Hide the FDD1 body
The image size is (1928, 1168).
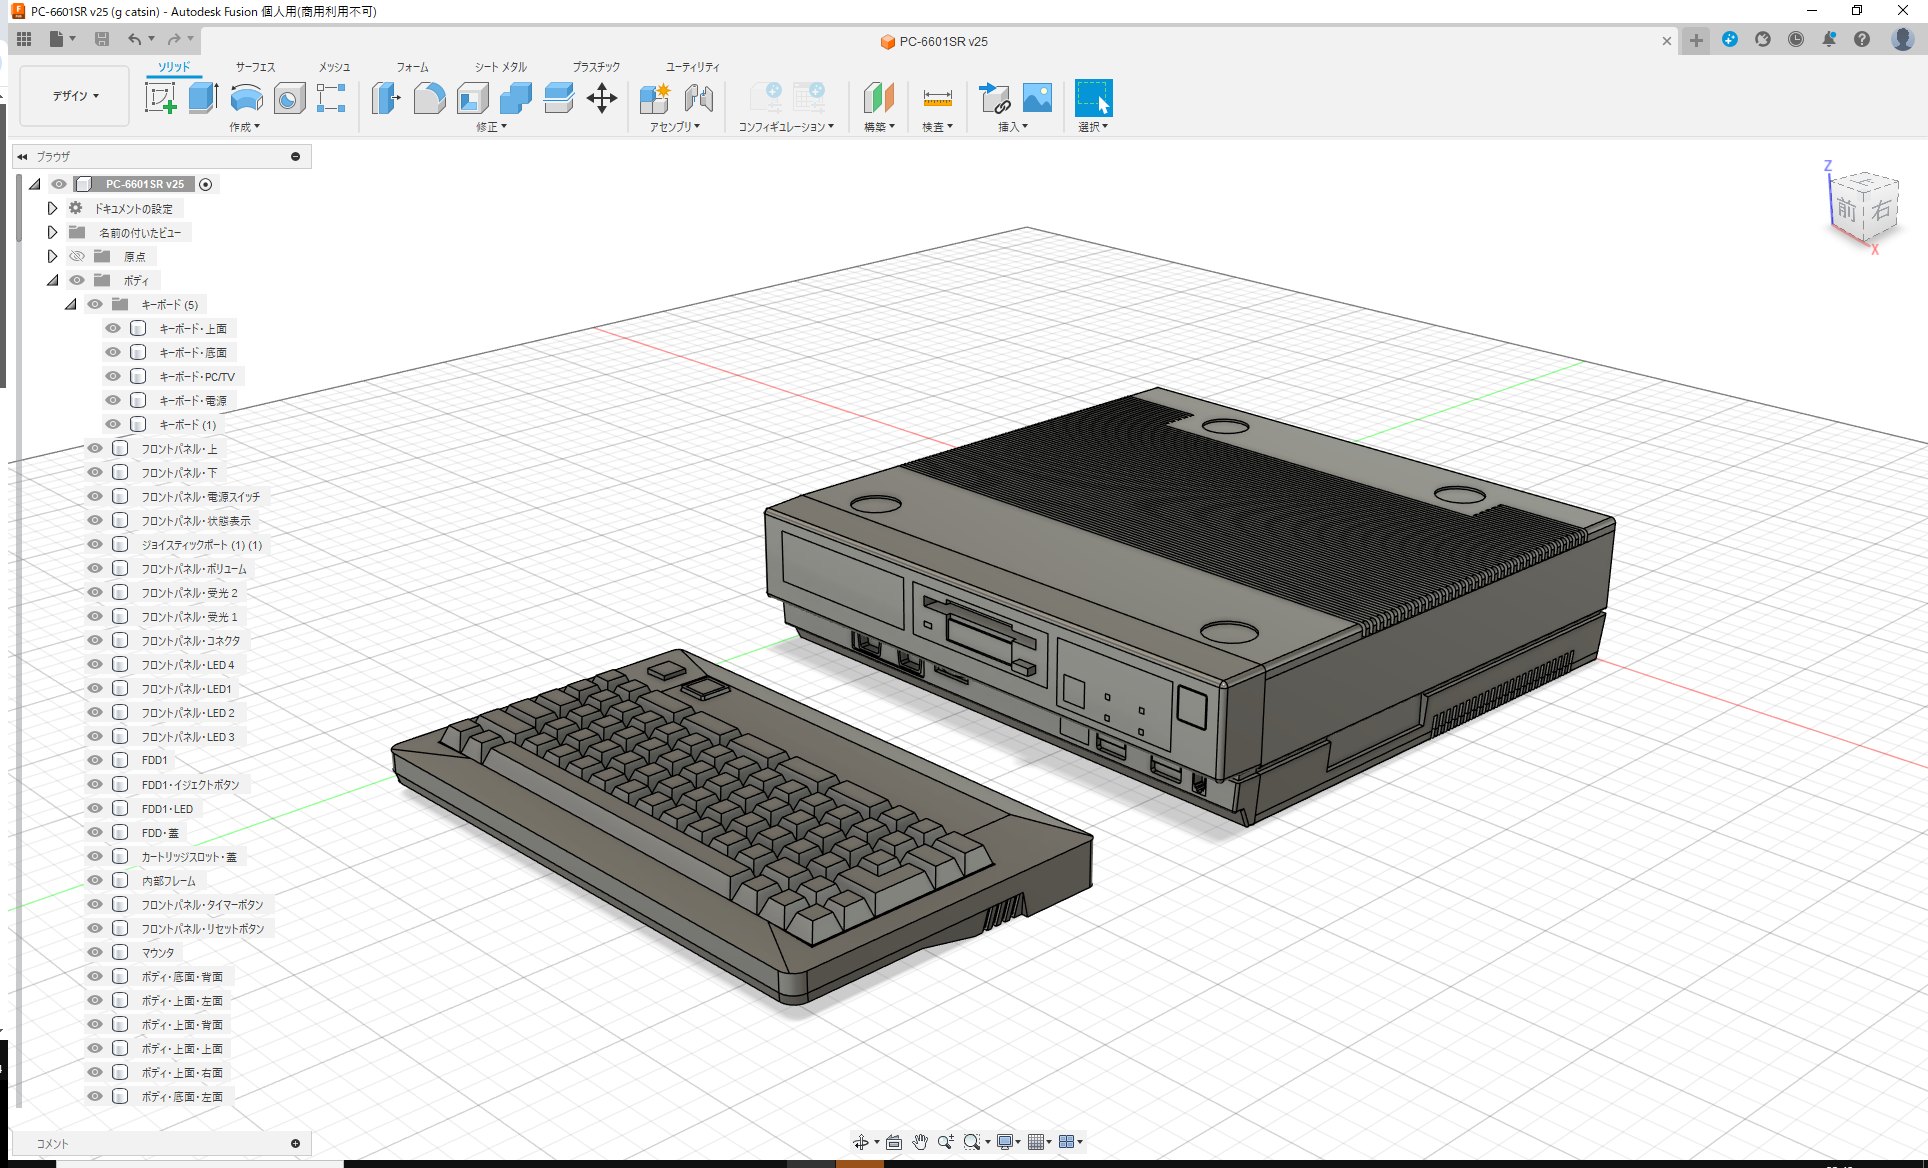(x=94, y=760)
